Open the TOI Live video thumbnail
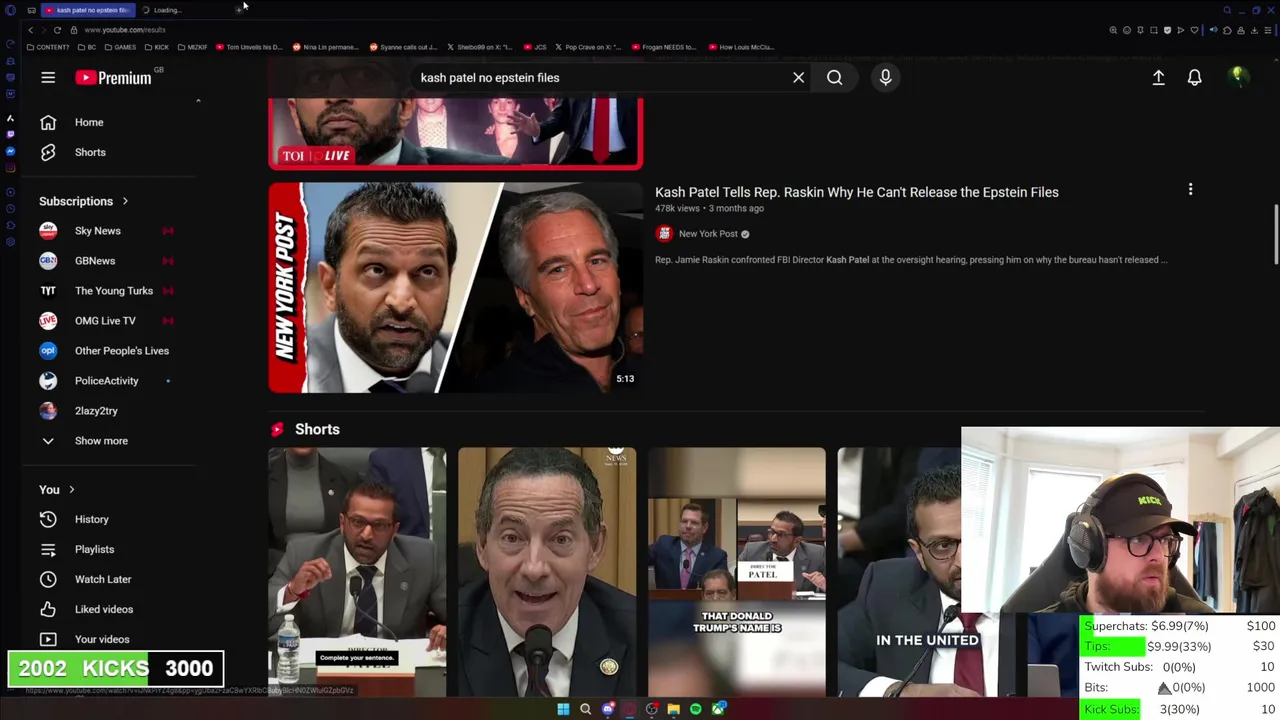 click(x=455, y=133)
